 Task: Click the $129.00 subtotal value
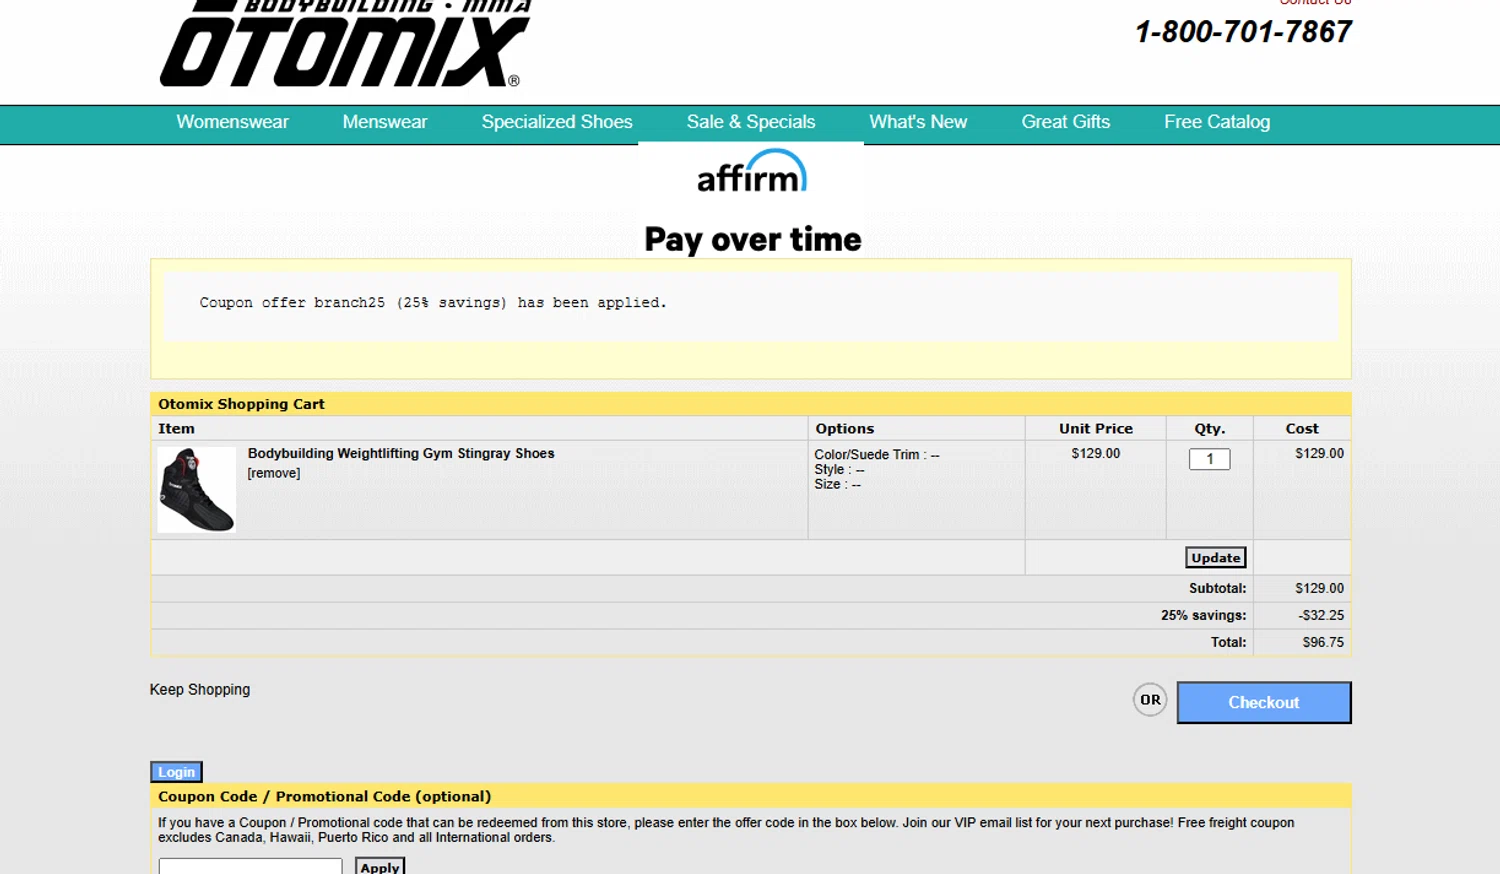point(1320,588)
